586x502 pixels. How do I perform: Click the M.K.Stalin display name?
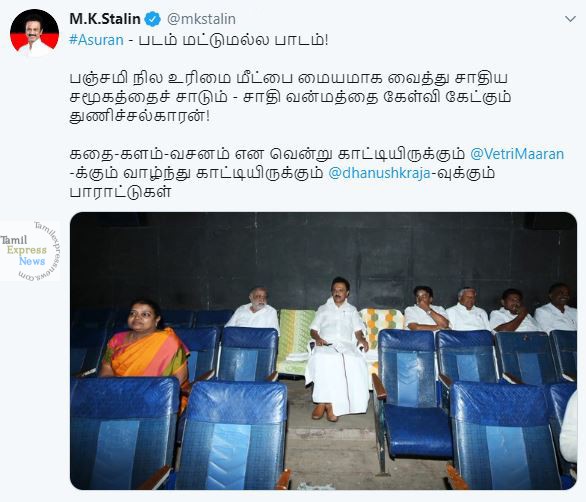pos(105,19)
